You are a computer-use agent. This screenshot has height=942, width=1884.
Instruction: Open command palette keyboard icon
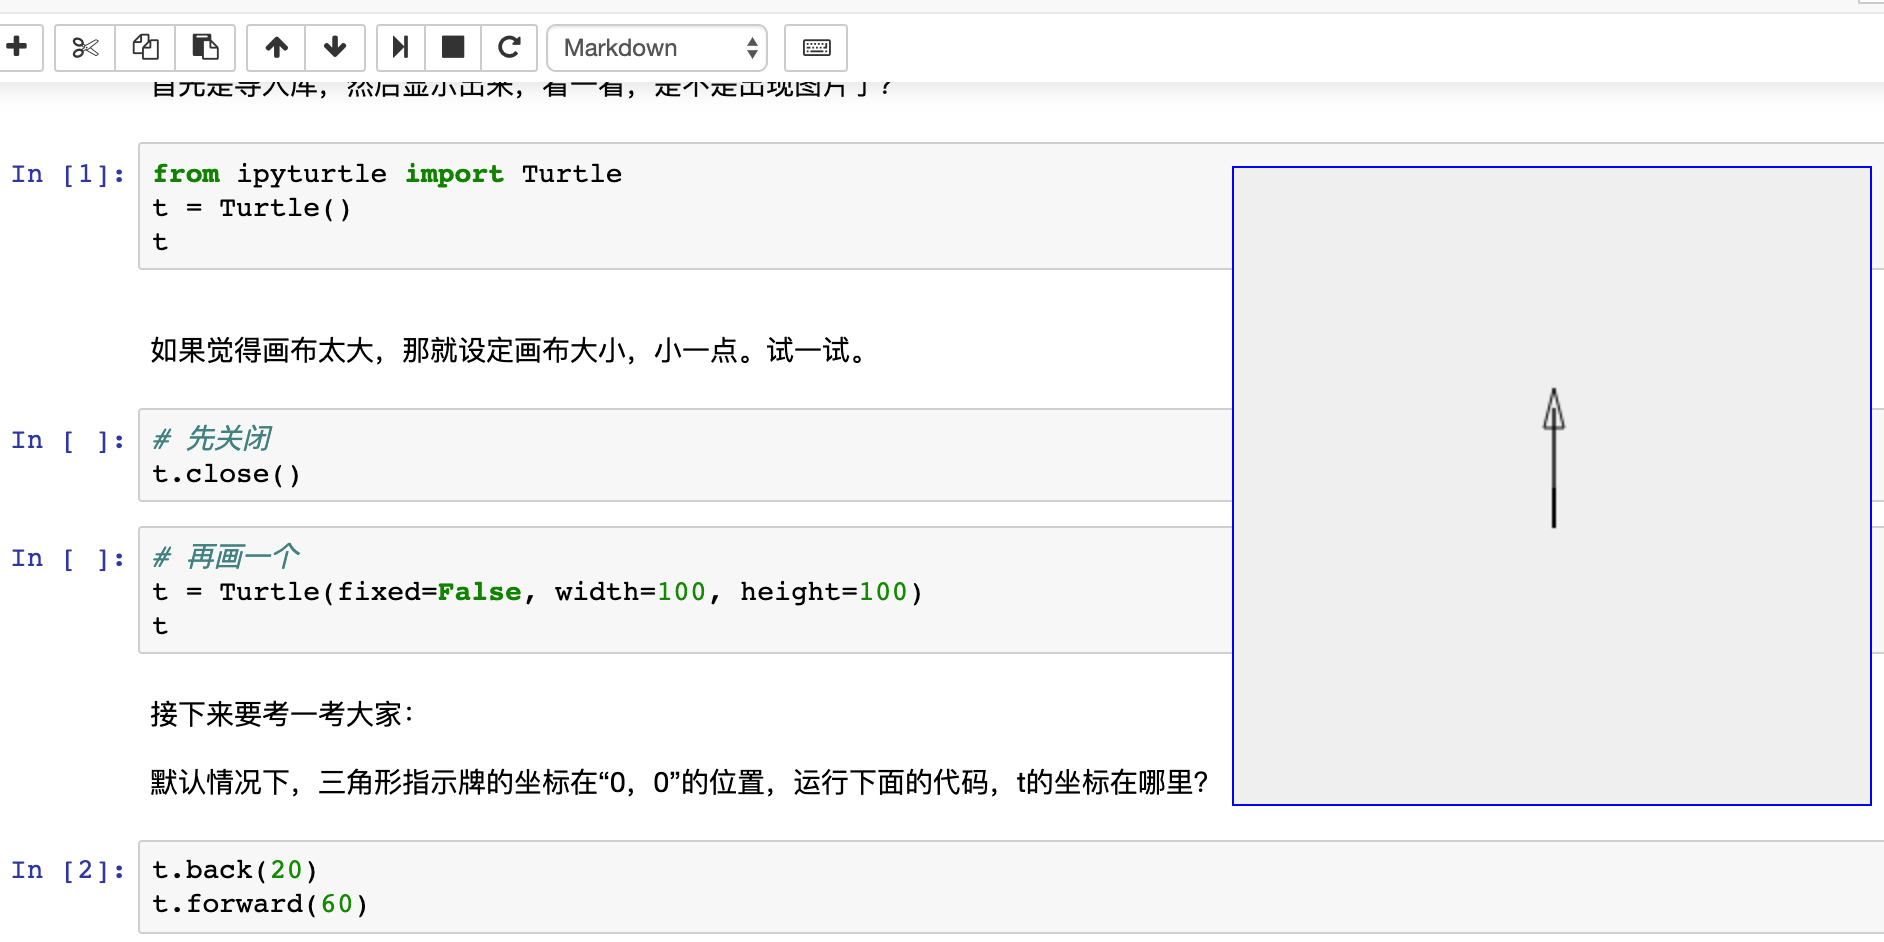816,47
